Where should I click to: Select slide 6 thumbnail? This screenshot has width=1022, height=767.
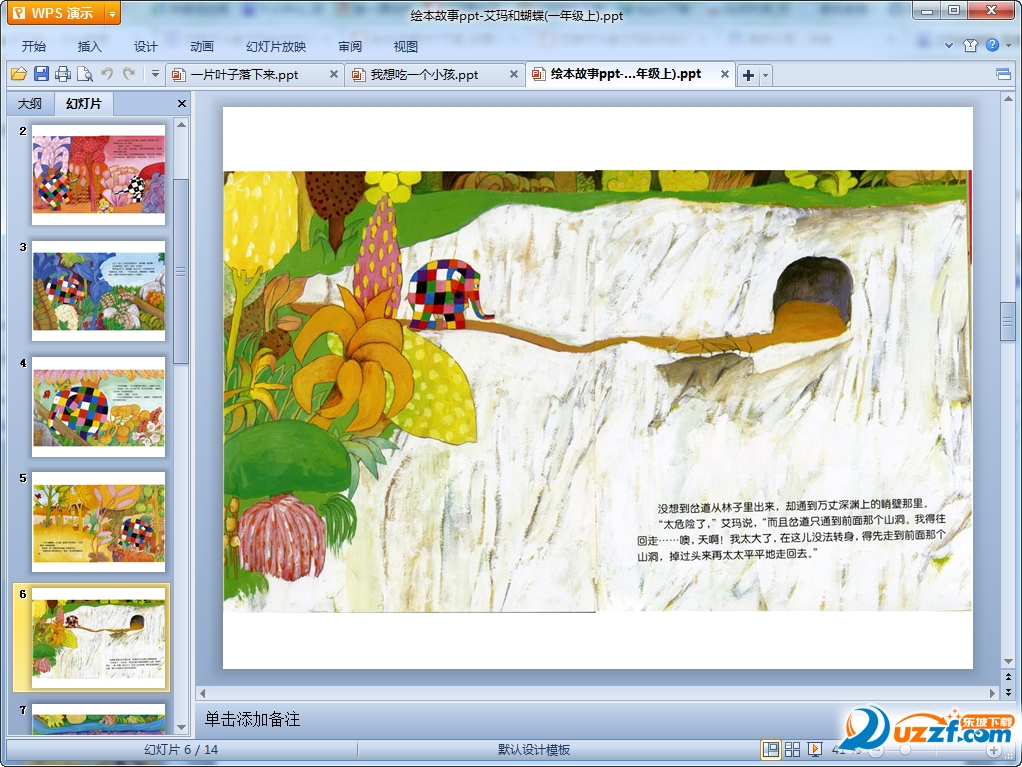[98, 638]
